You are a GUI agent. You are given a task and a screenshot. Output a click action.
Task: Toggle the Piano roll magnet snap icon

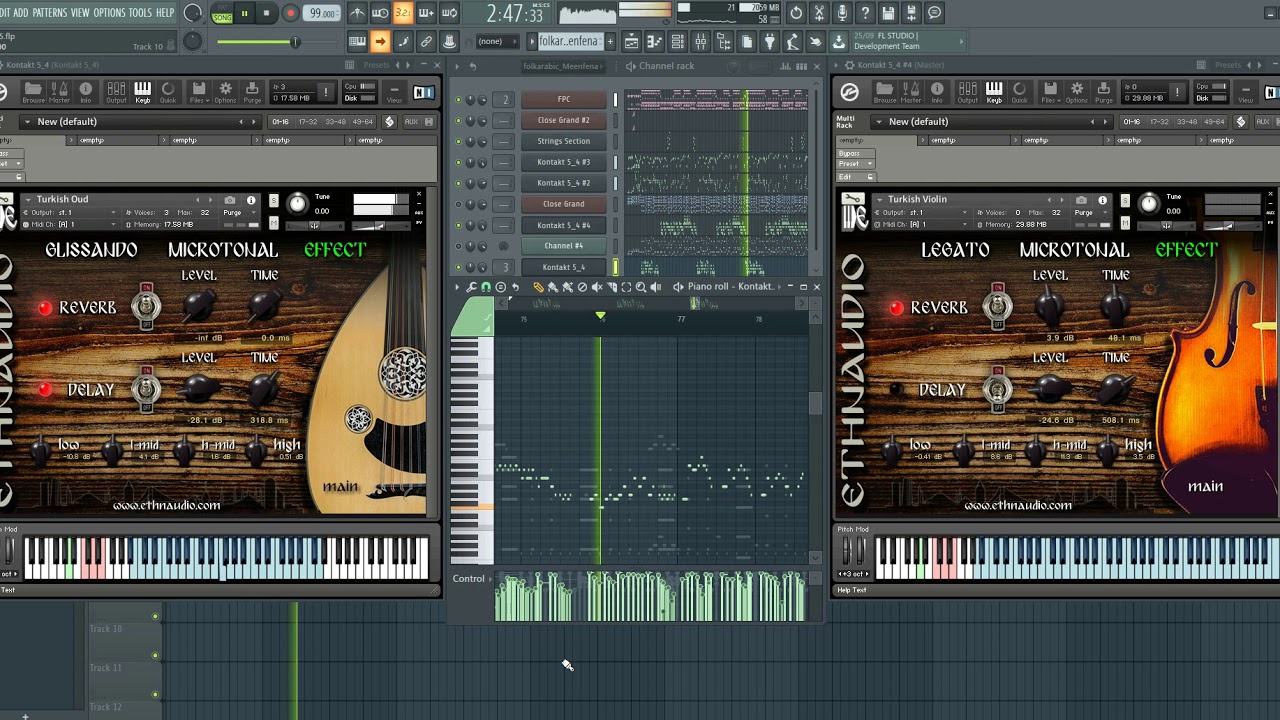click(x=486, y=287)
